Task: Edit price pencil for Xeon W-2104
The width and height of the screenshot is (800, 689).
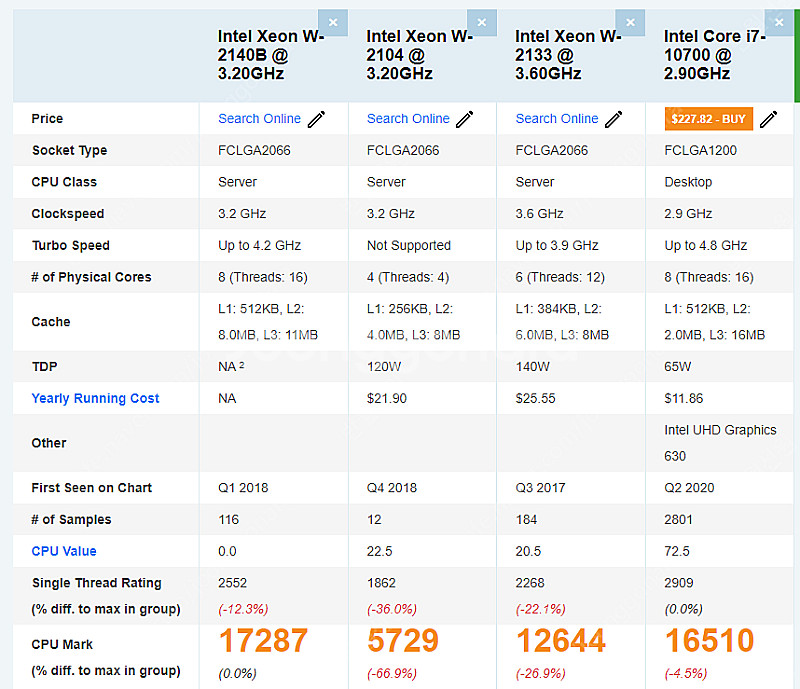Action: 465,119
